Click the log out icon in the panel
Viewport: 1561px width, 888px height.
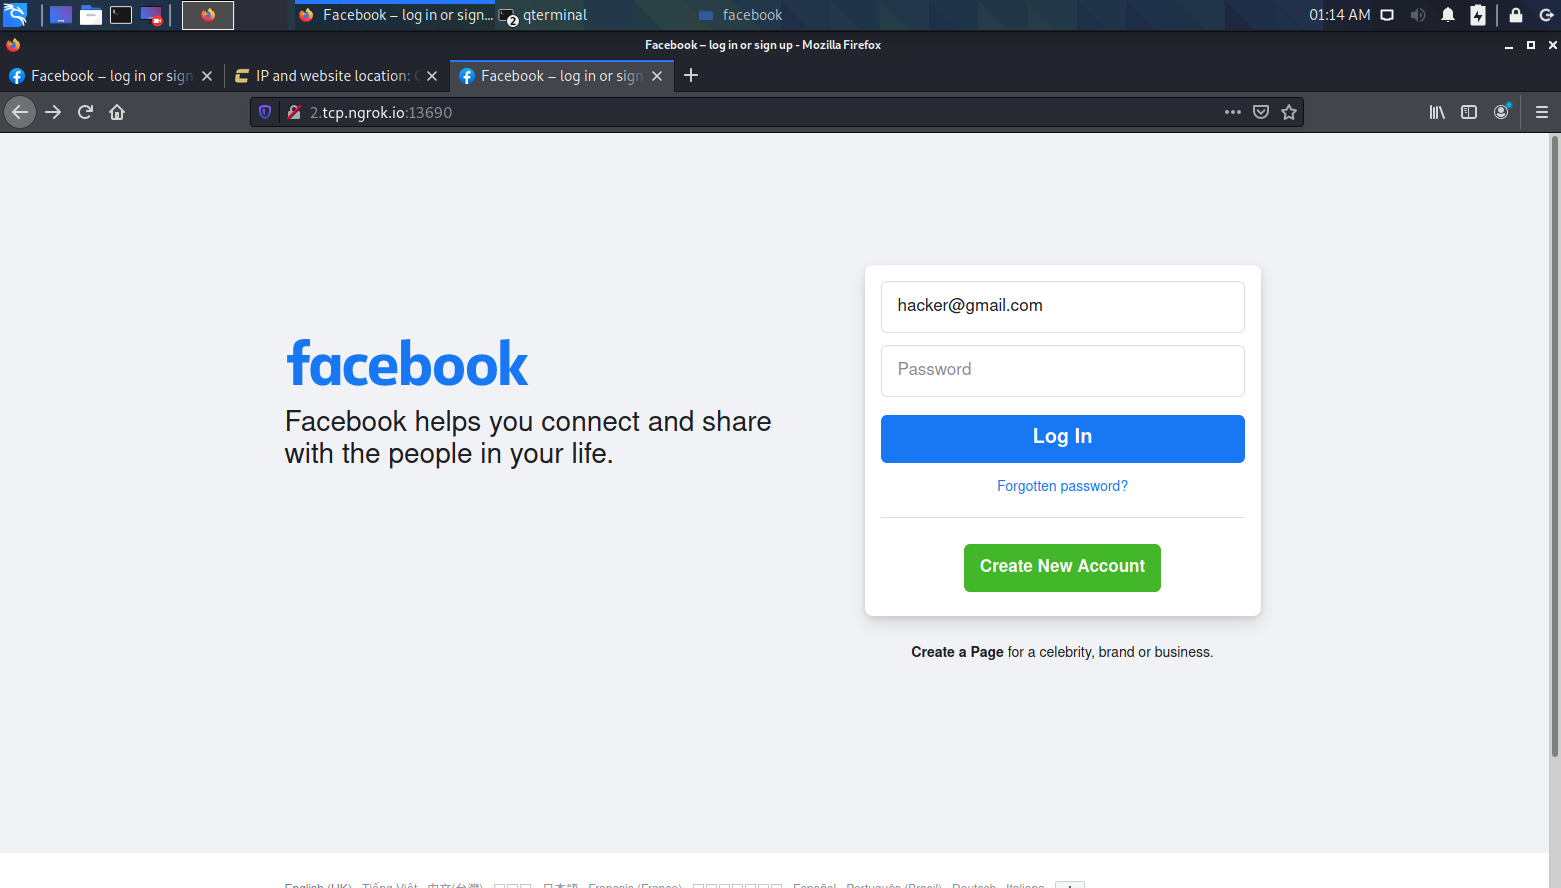[1547, 15]
